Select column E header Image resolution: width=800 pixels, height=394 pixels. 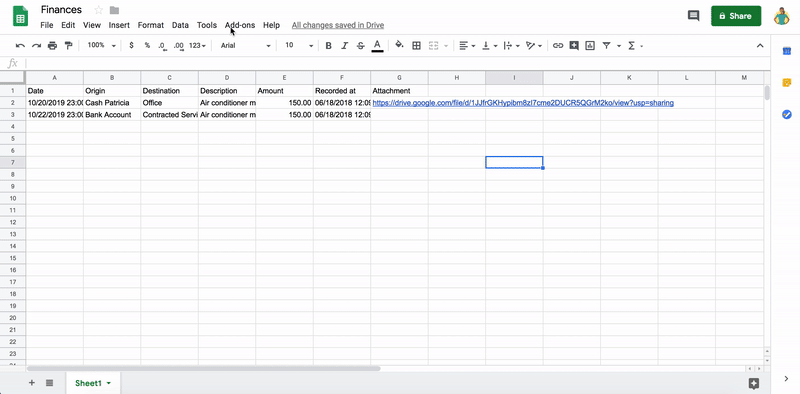coord(284,78)
